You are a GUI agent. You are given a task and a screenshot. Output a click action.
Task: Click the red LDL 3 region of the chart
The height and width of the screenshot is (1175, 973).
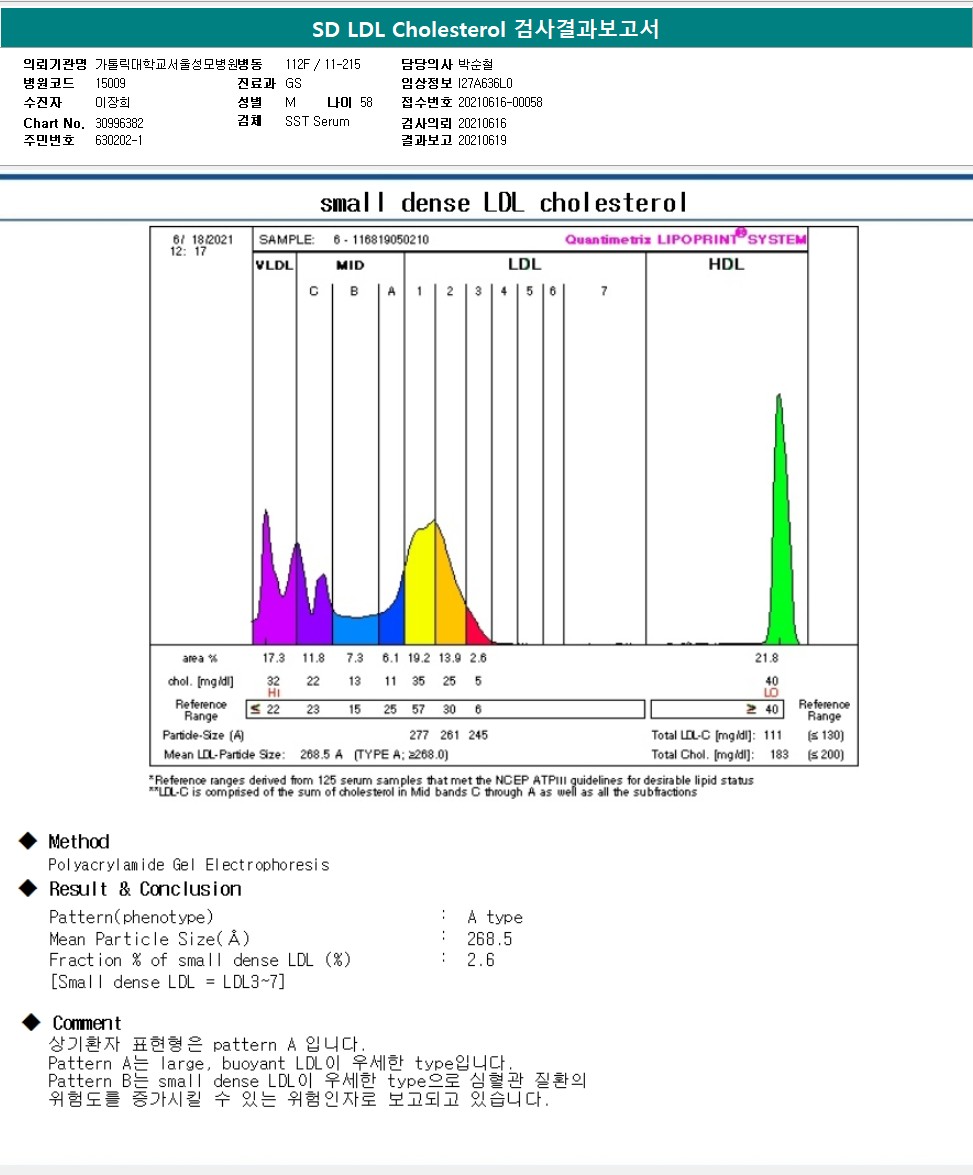point(477,632)
